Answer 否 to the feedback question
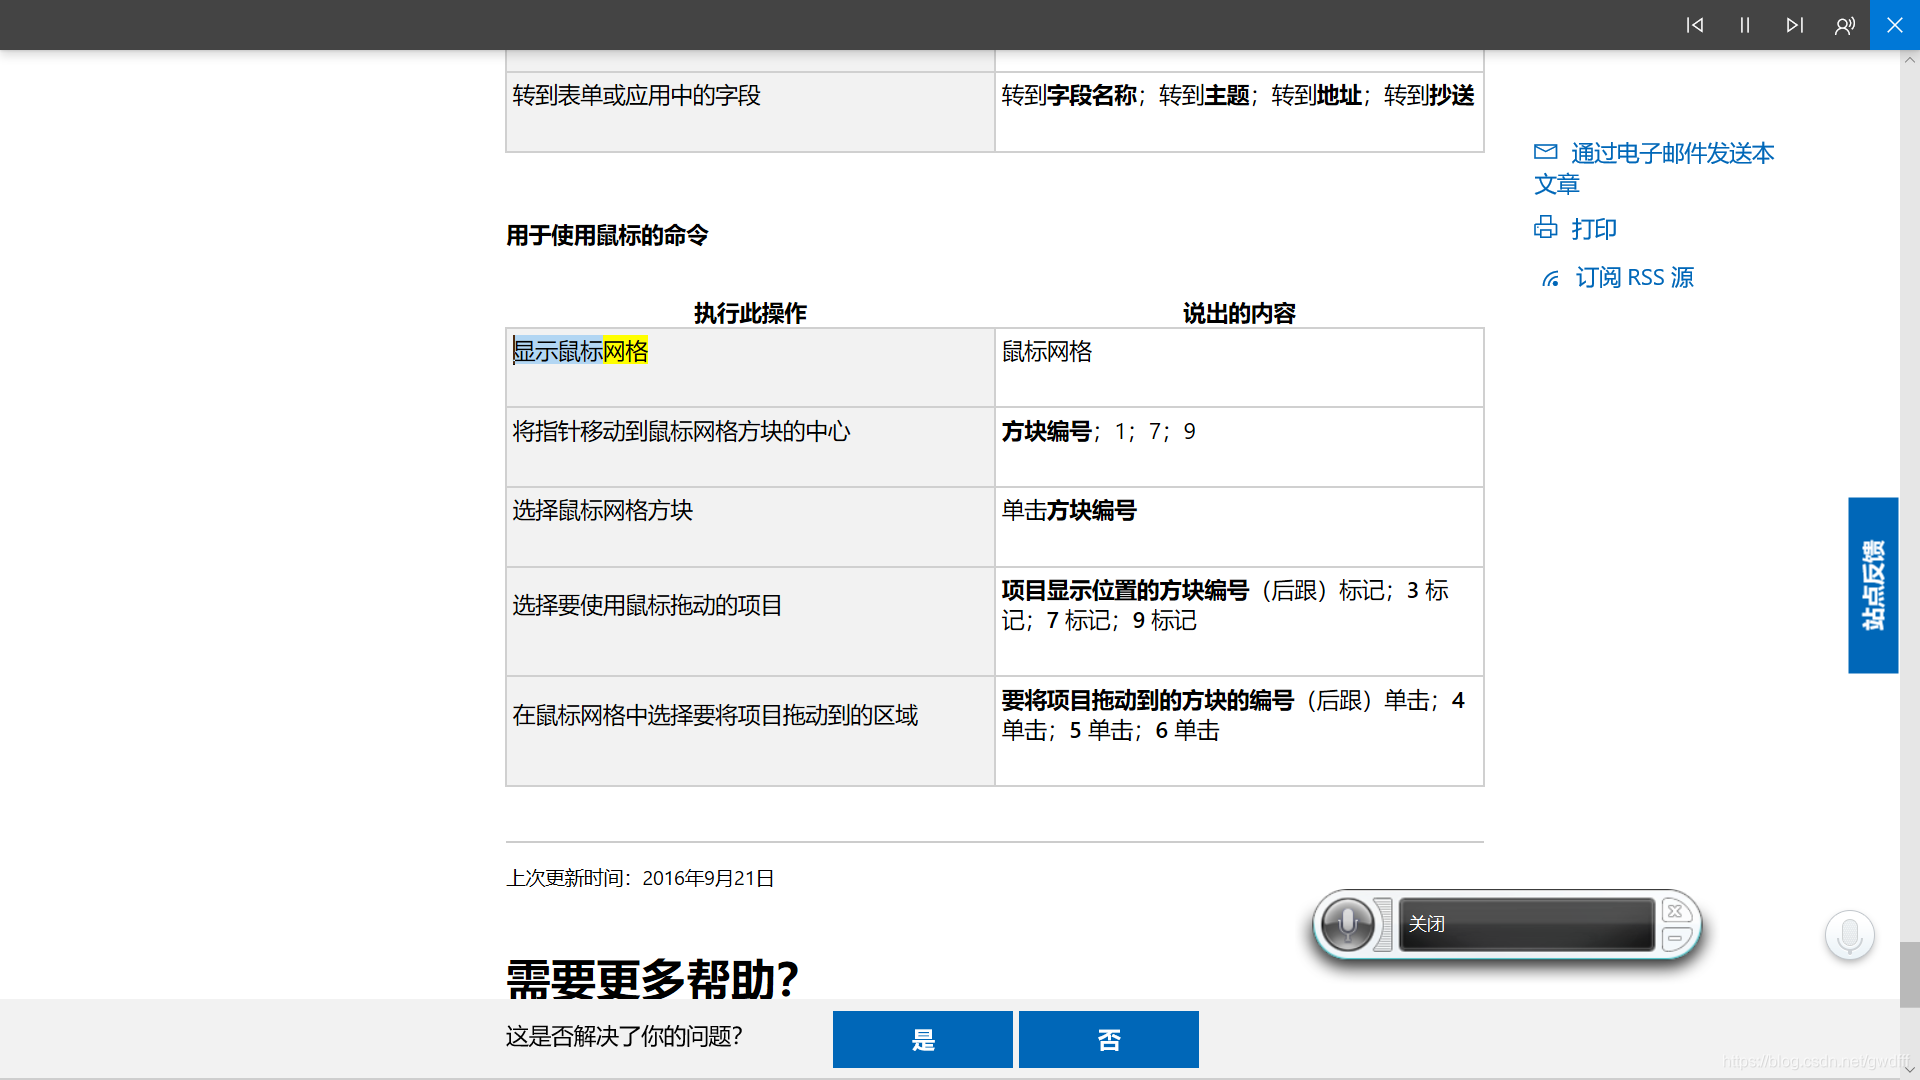The width and height of the screenshot is (1920, 1080). [1108, 1039]
